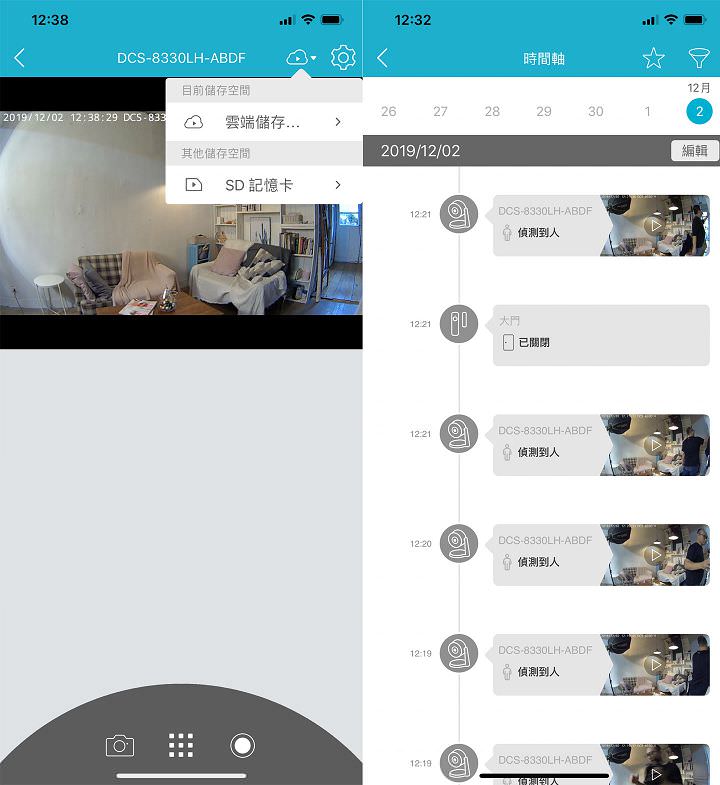The height and width of the screenshot is (785, 720).
Task: Open camera settings gear icon
Action: pyautogui.click(x=343, y=58)
